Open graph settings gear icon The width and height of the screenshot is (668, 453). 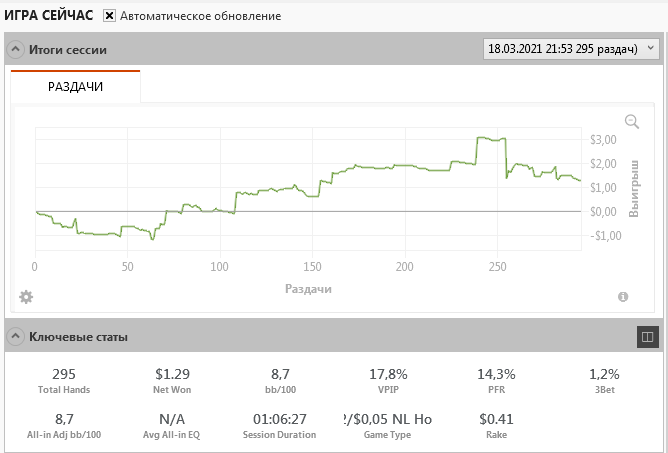(26, 296)
